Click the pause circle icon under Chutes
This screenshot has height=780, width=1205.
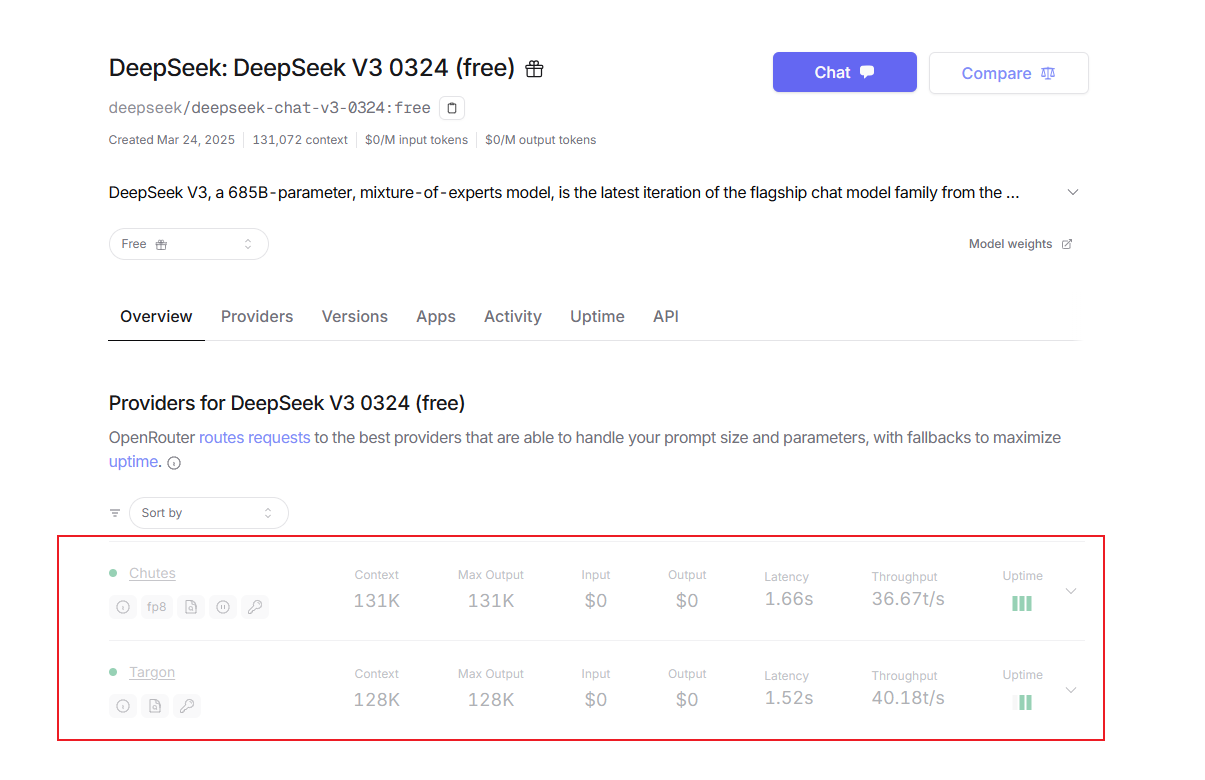tap(223, 606)
